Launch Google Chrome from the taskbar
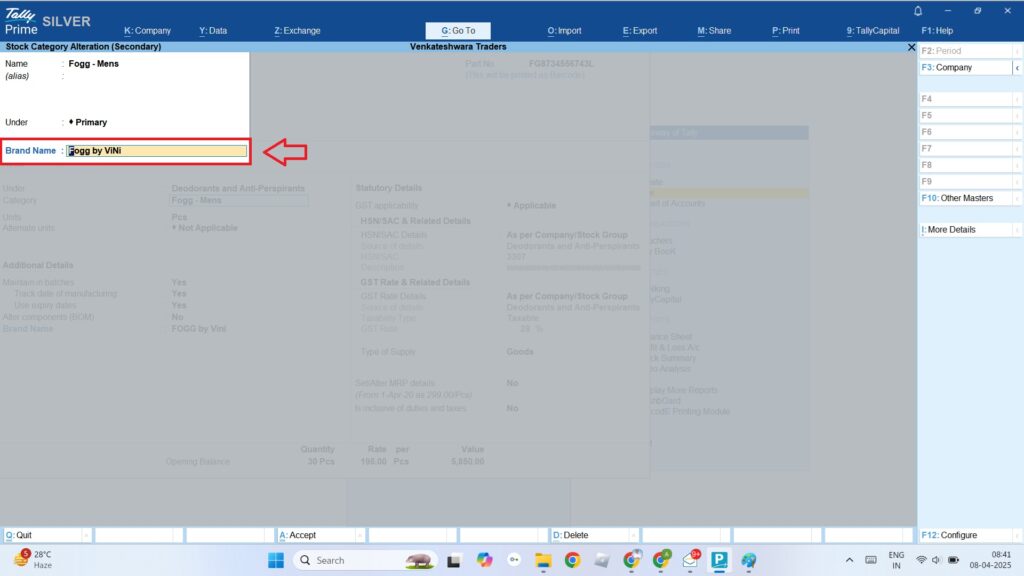Viewport: 1024px width, 576px height. [x=574, y=560]
